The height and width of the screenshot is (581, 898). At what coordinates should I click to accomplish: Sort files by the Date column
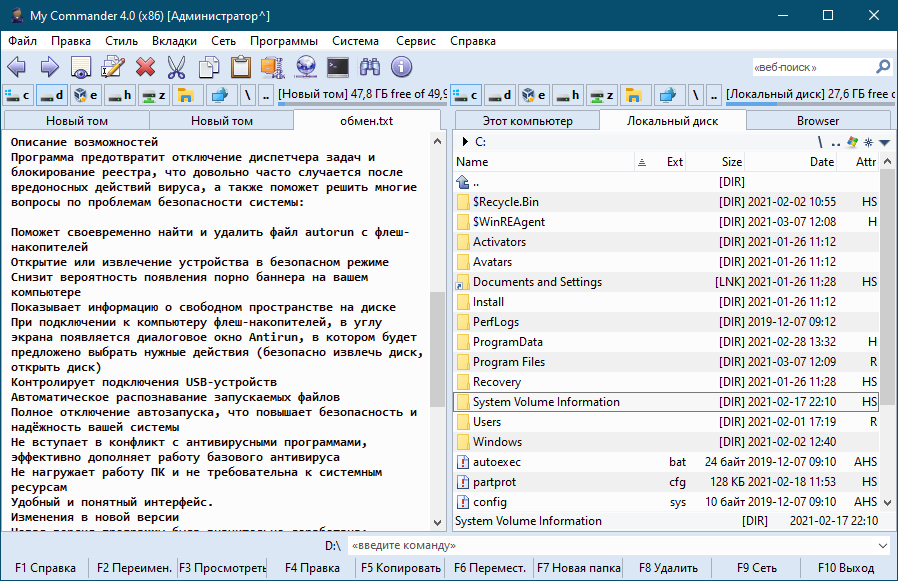[793, 162]
